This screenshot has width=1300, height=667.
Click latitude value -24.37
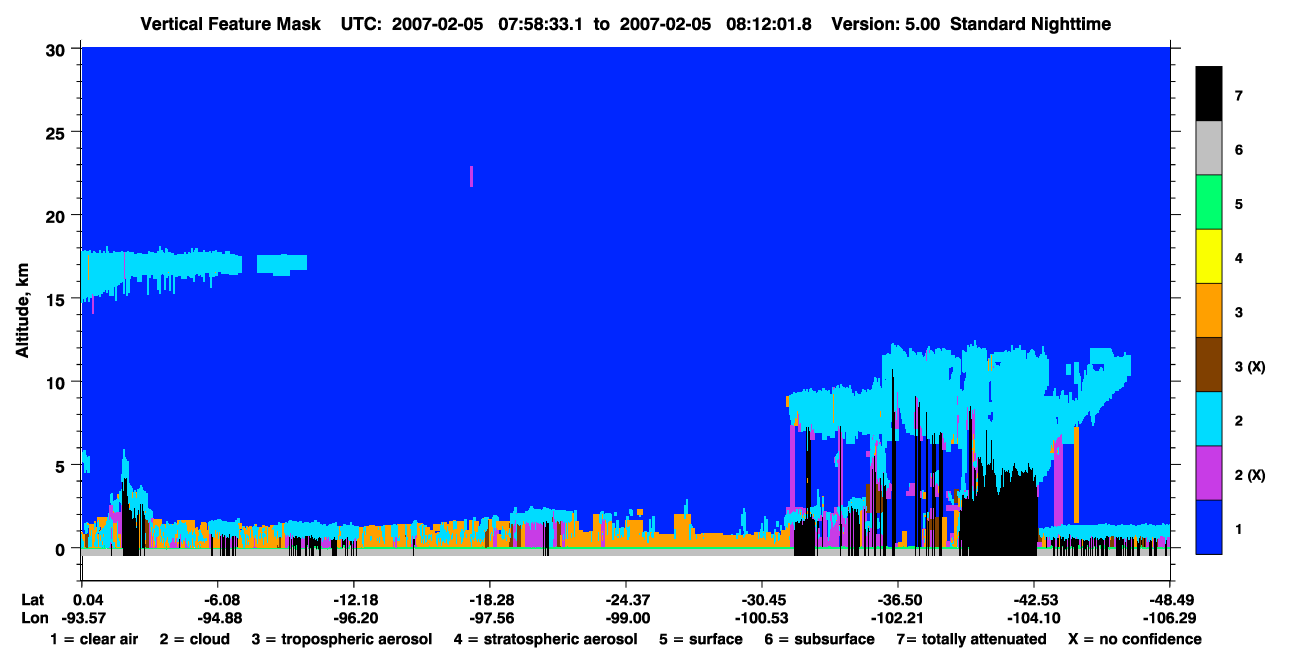pos(626,600)
